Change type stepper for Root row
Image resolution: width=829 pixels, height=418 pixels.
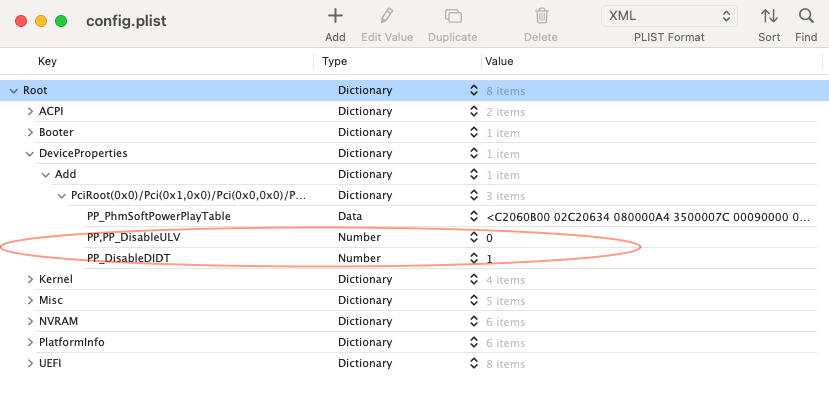pyautogui.click(x=474, y=90)
